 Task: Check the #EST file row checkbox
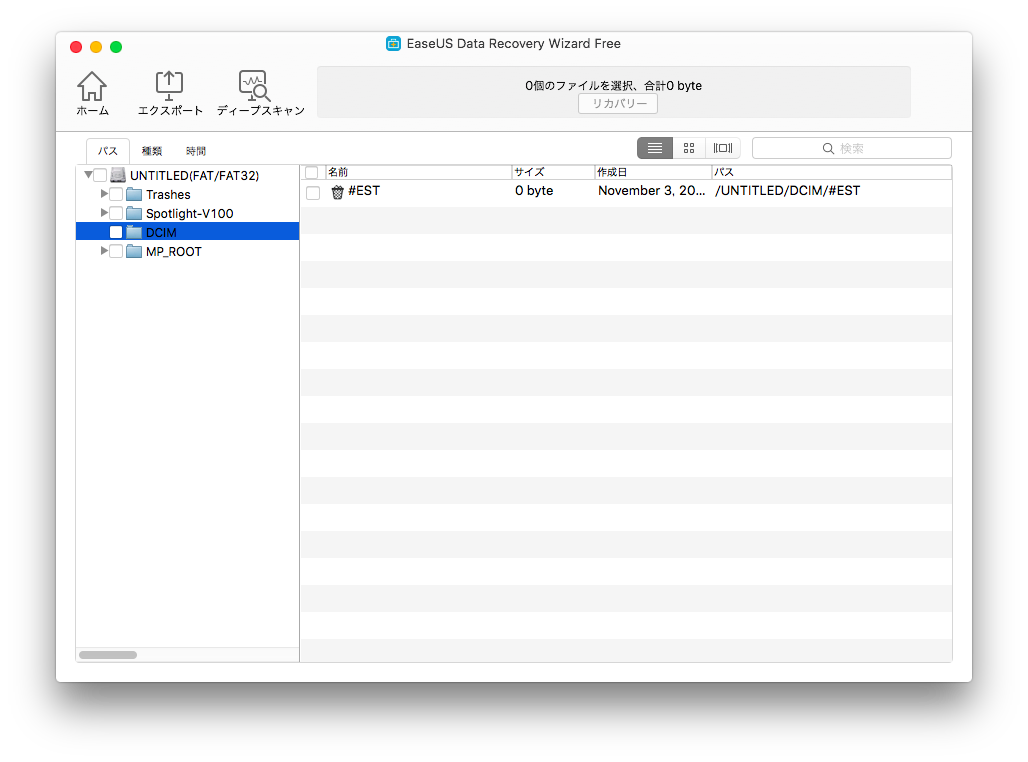[313, 192]
